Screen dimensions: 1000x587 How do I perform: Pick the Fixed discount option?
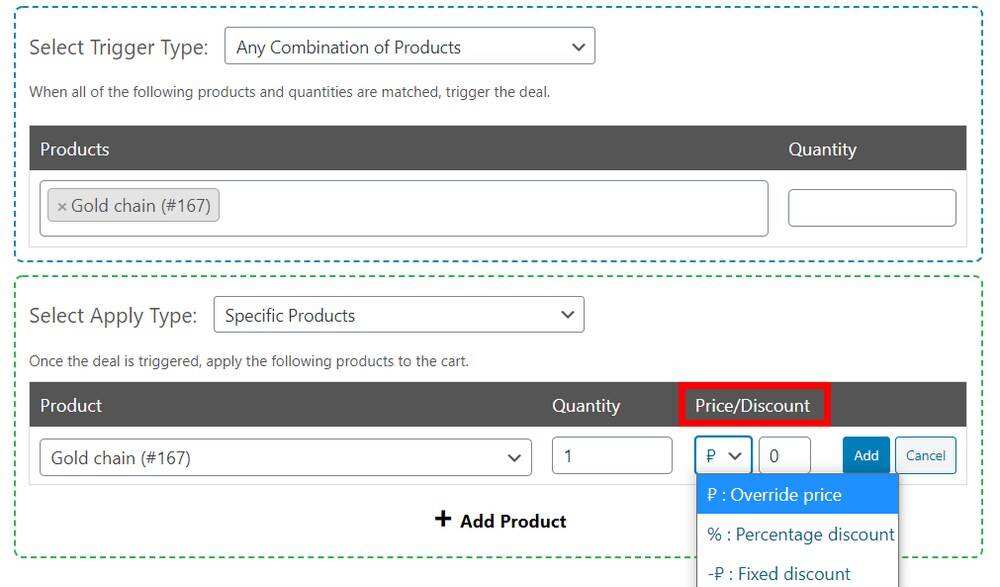click(779, 573)
